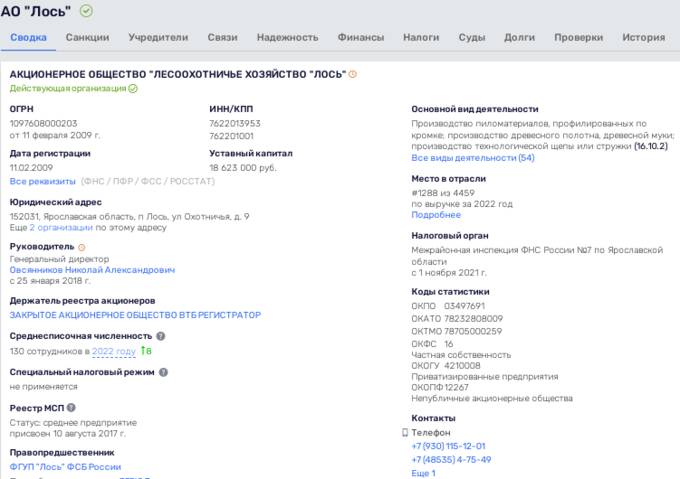Click the 2022 году headcount link
This screenshot has width=680, height=479.
114,351
